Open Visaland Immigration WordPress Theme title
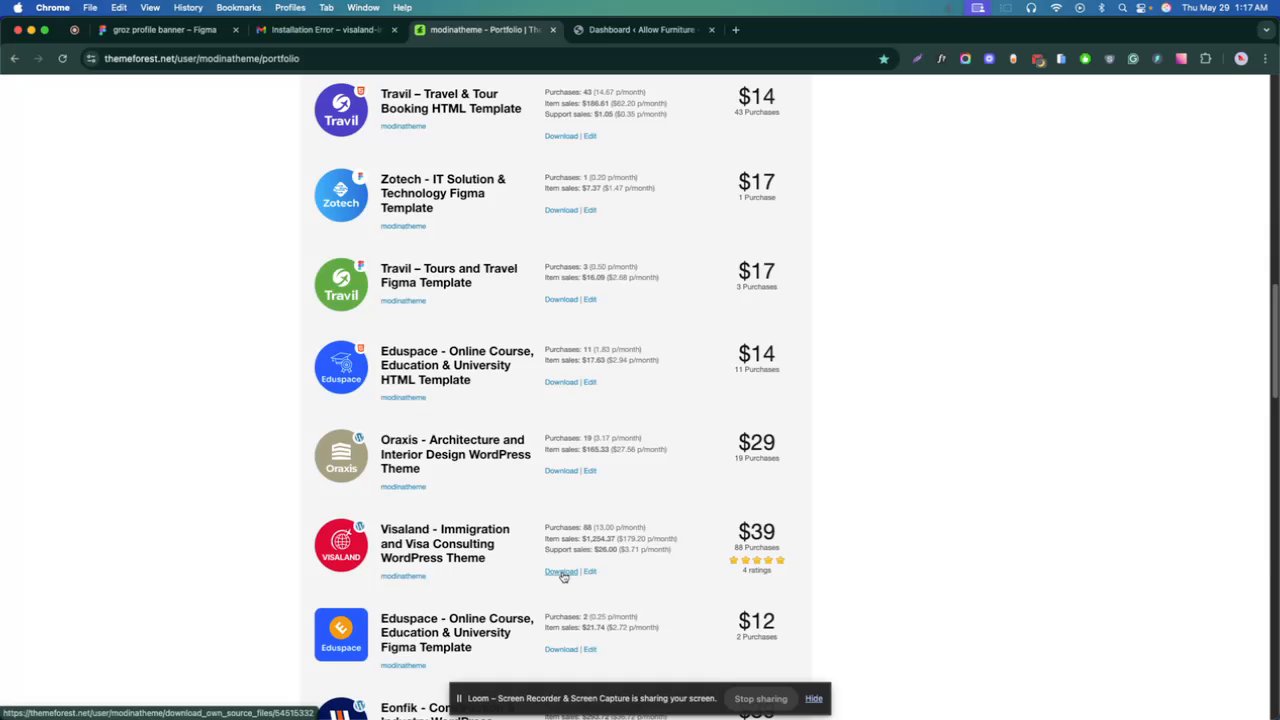The width and height of the screenshot is (1280, 720). (x=445, y=544)
